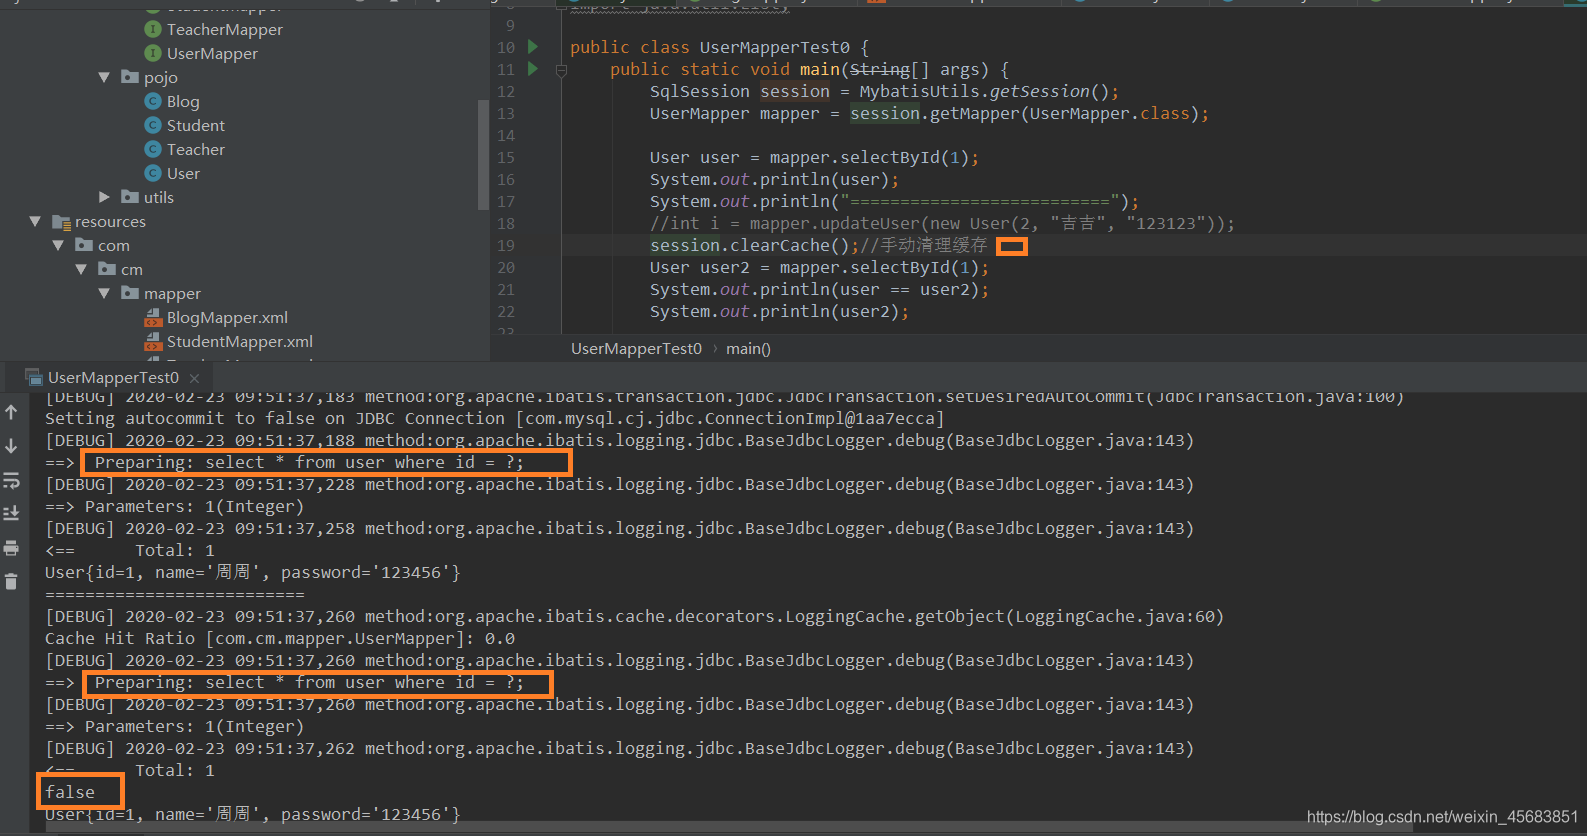The image size is (1587, 836).
Task: Click the Cache Hit Ratio console line
Action: click(x=280, y=639)
